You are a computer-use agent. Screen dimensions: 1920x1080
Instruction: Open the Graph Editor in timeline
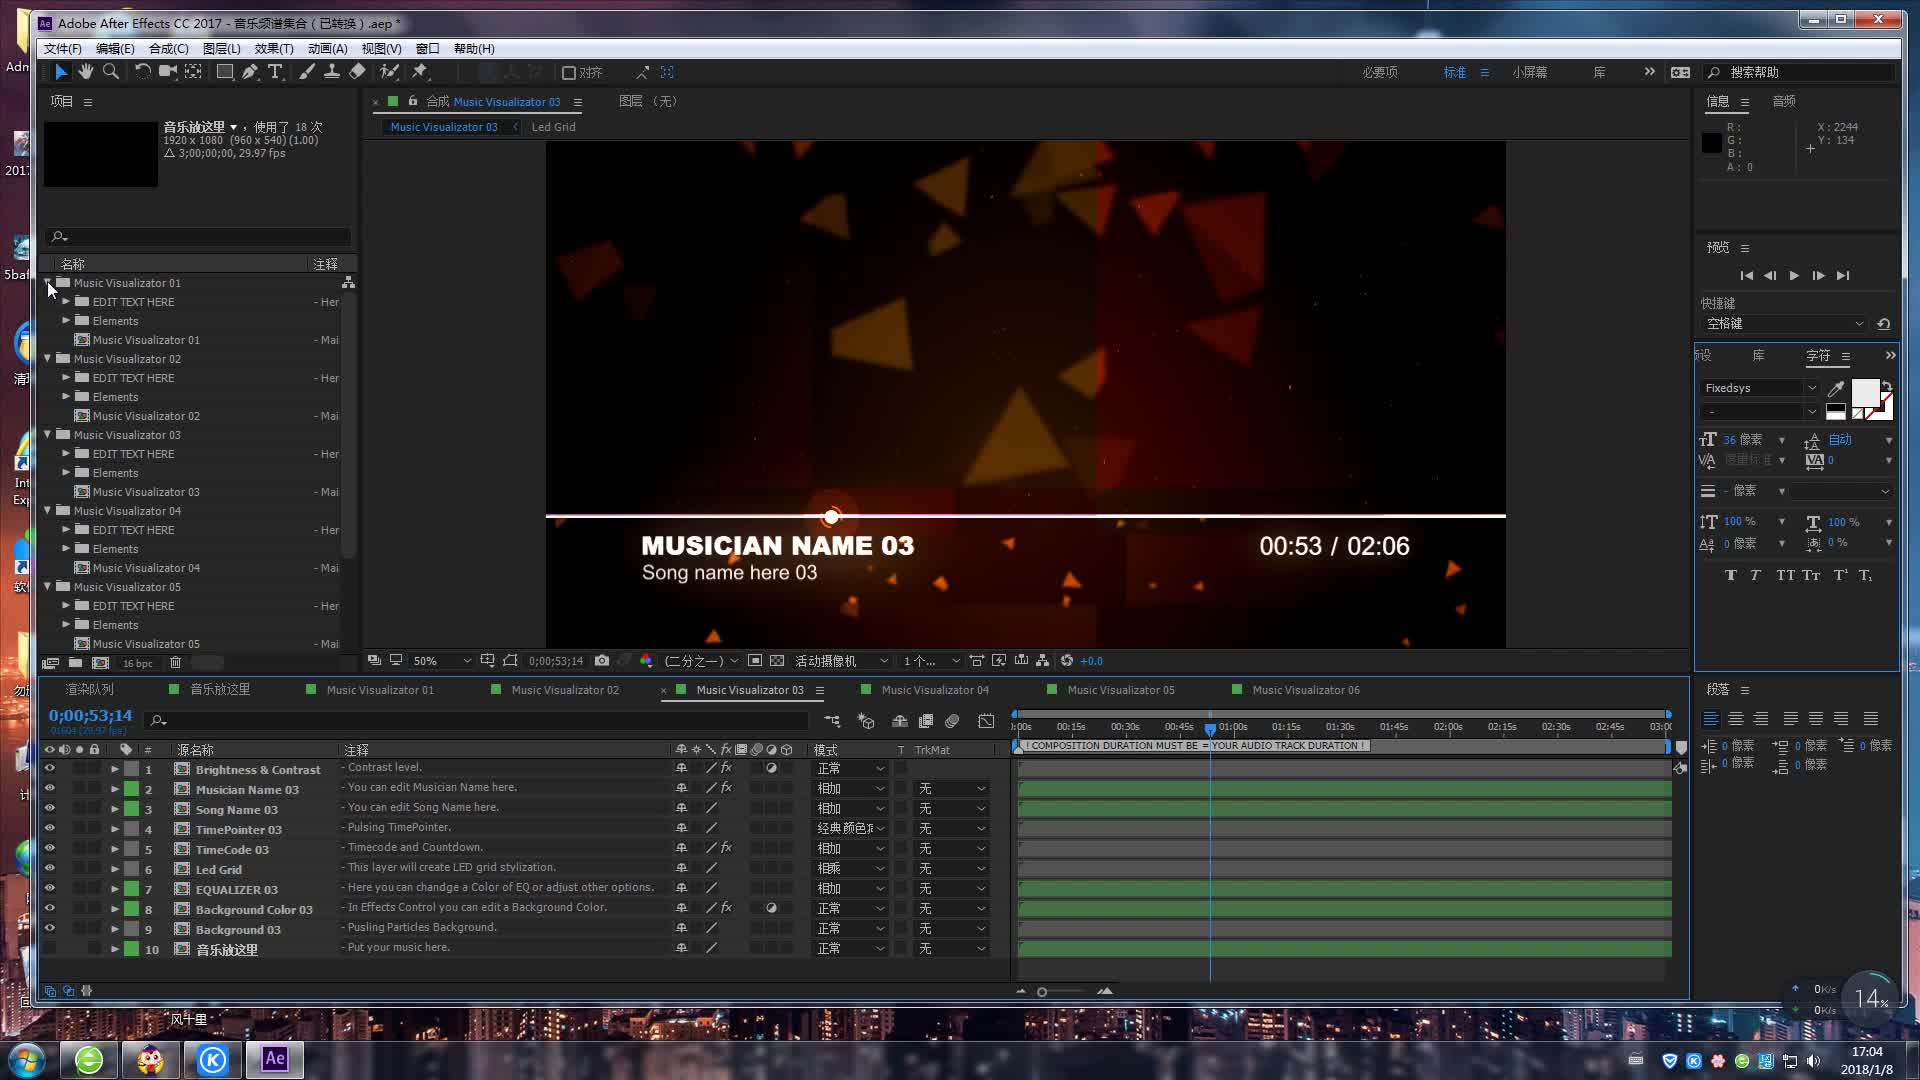(986, 720)
